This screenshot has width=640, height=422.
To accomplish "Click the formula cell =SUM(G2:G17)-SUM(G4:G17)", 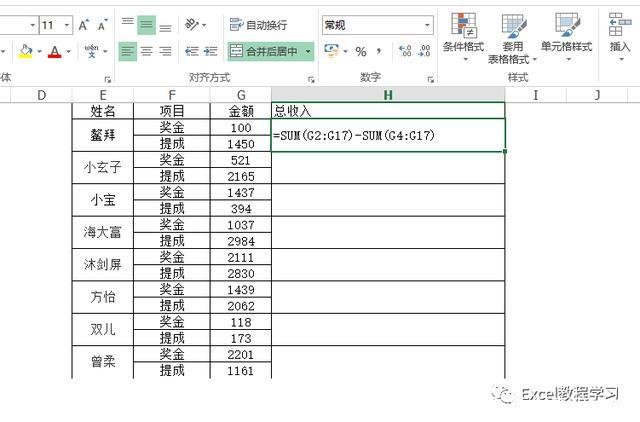I will point(388,135).
